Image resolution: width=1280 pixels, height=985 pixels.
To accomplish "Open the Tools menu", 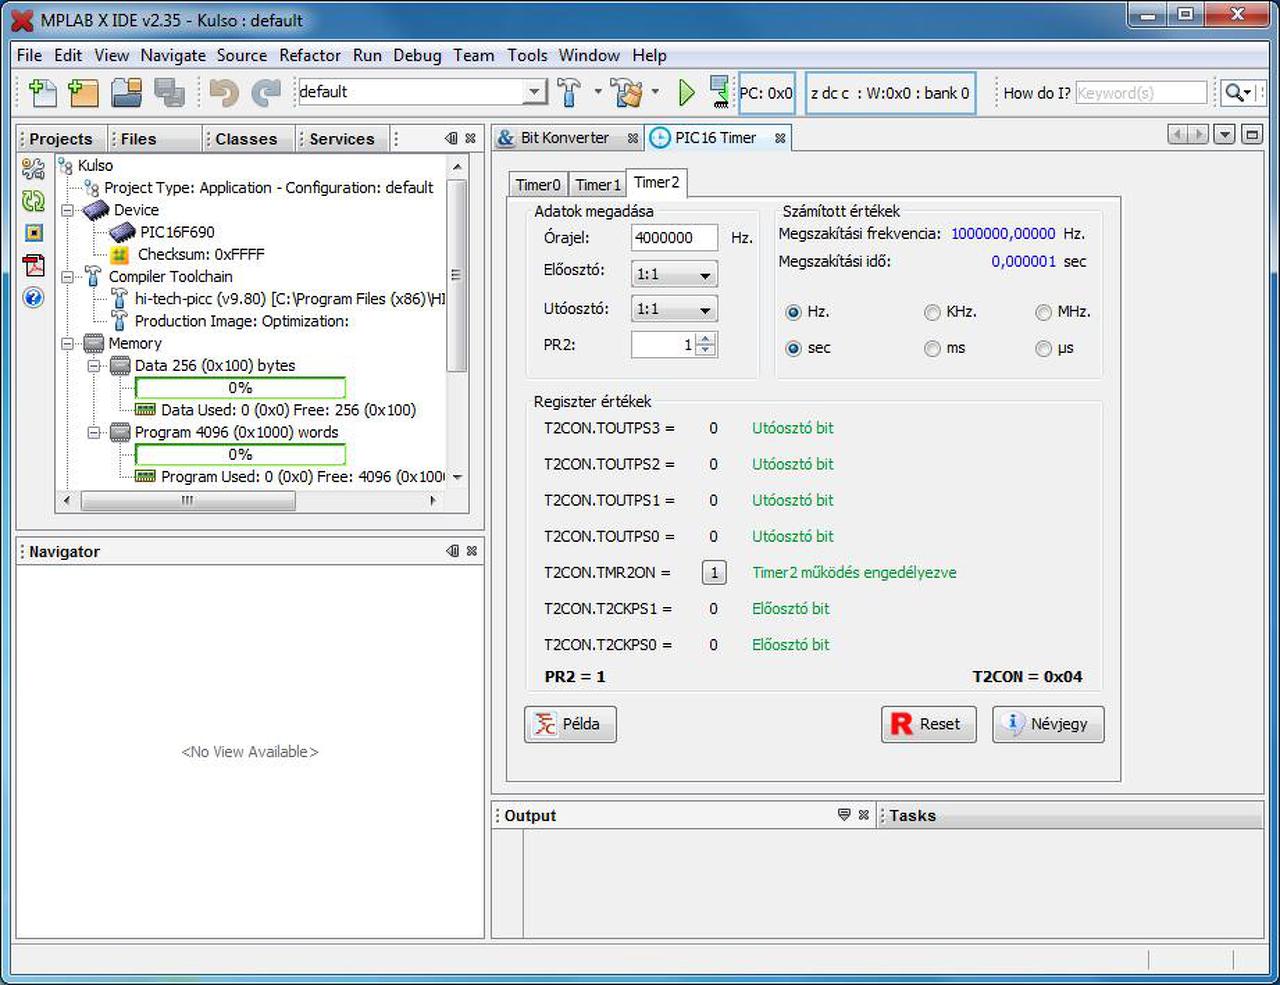I will (527, 55).
